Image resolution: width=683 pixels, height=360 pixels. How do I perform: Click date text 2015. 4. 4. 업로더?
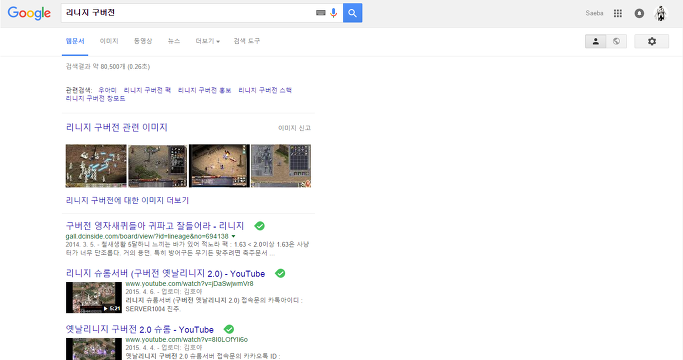click(164, 347)
